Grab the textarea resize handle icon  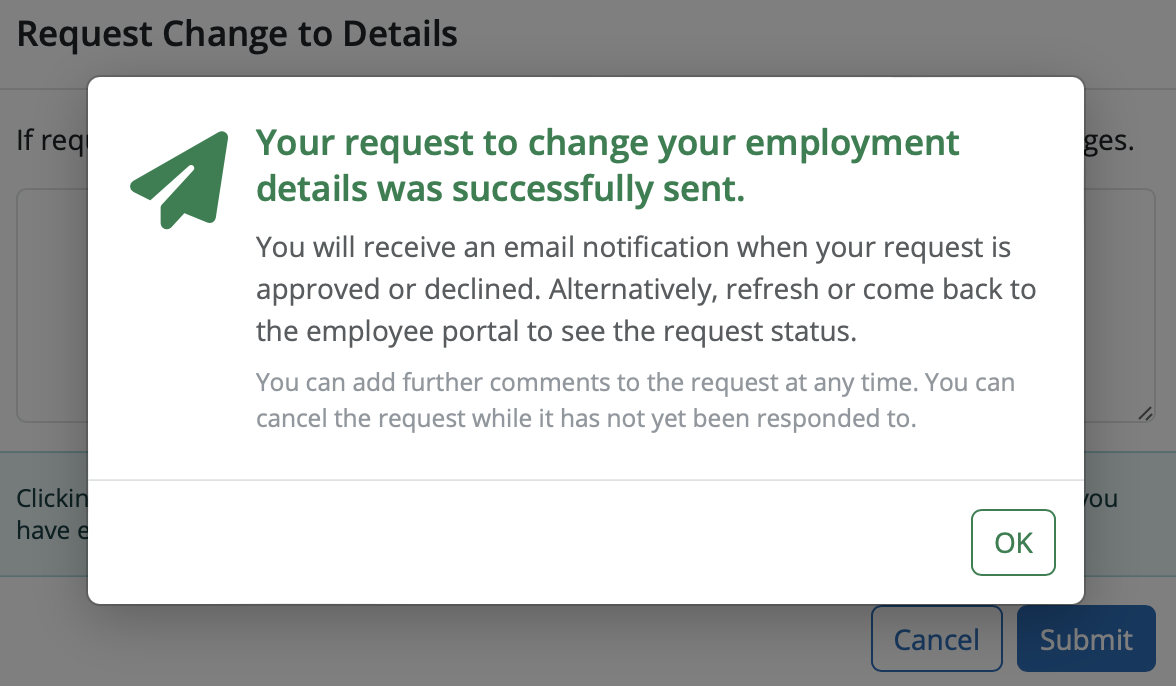[1144, 413]
